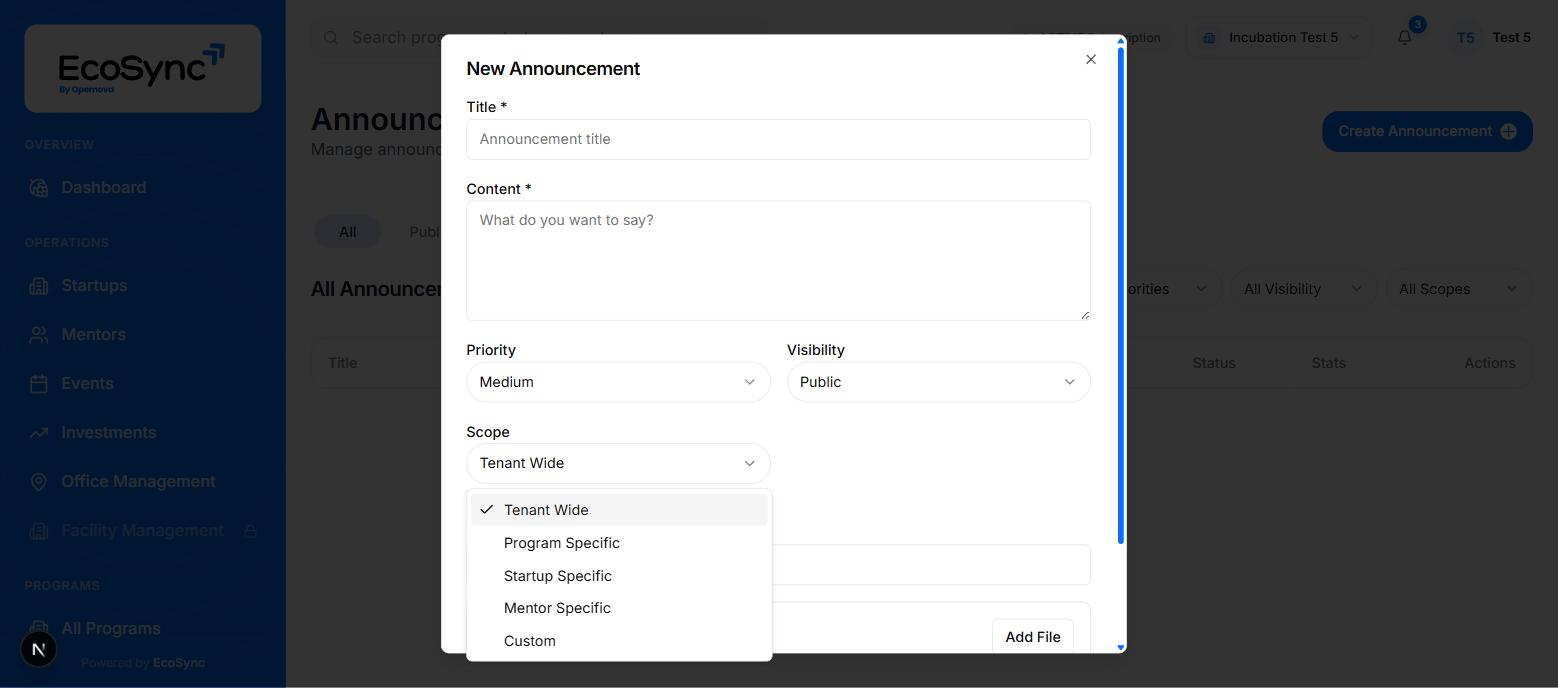
Task: Click the Mentors people icon
Action: [x=39, y=335]
